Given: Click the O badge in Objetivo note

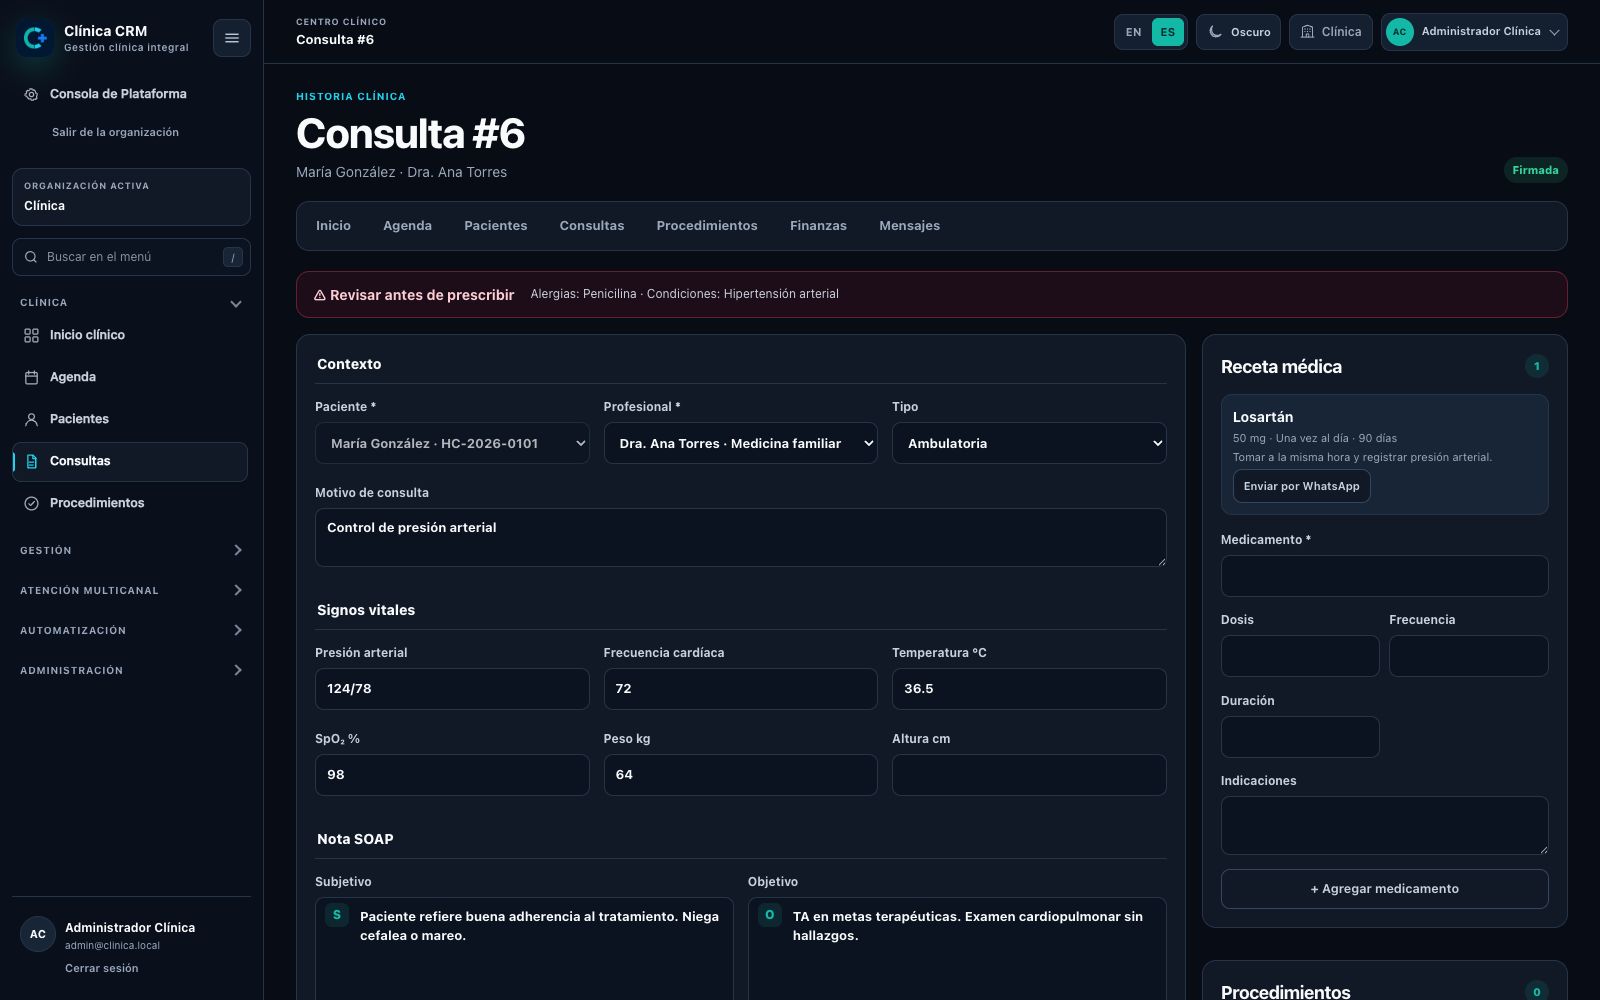Looking at the screenshot, I should [769, 915].
